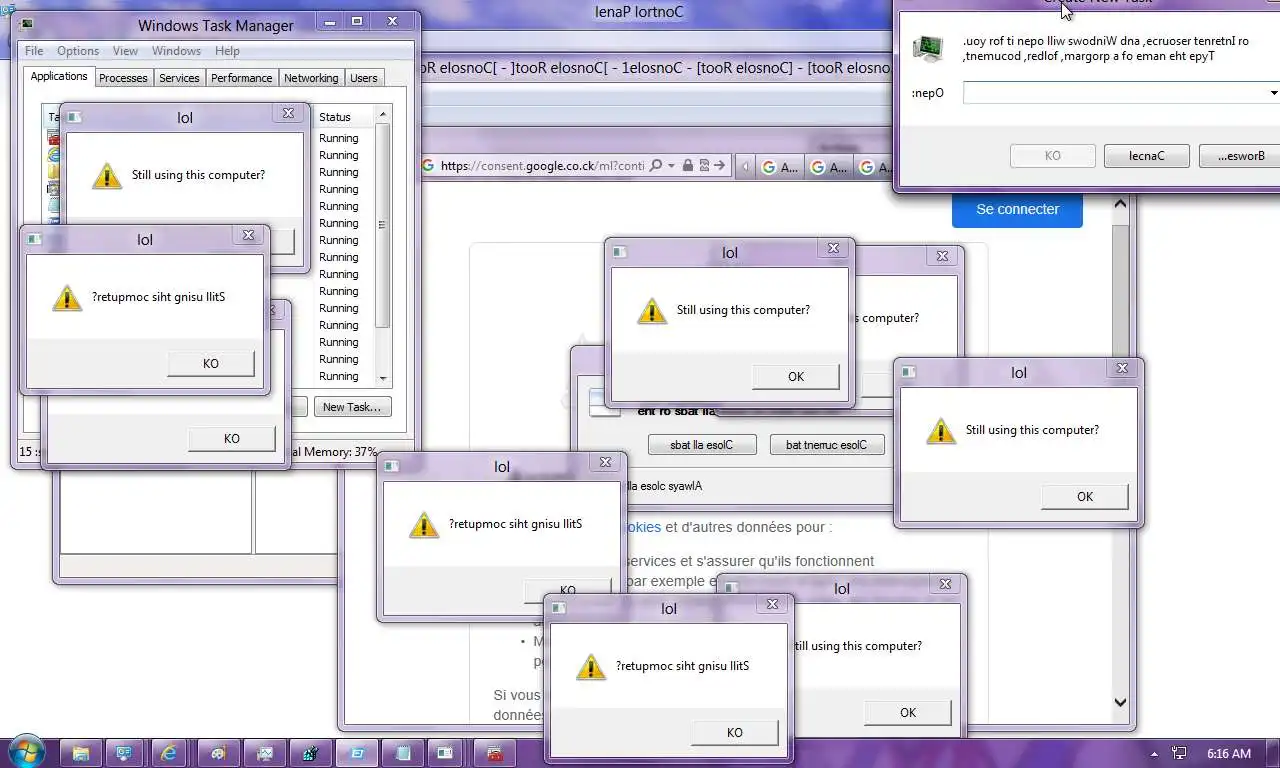Switch to the Networking tab

pyautogui.click(x=311, y=77)
